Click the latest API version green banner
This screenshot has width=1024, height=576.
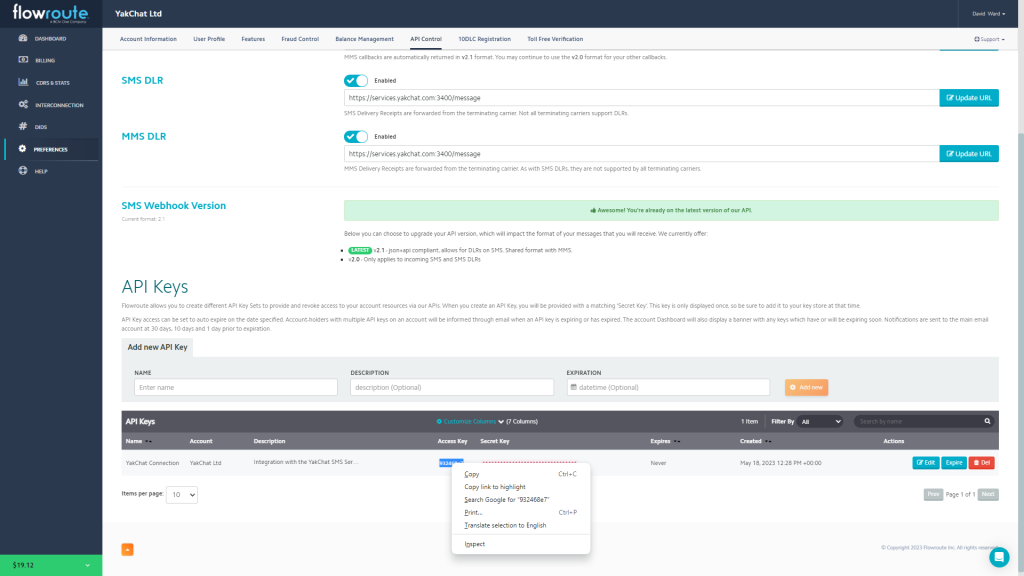tap(671, 210)
